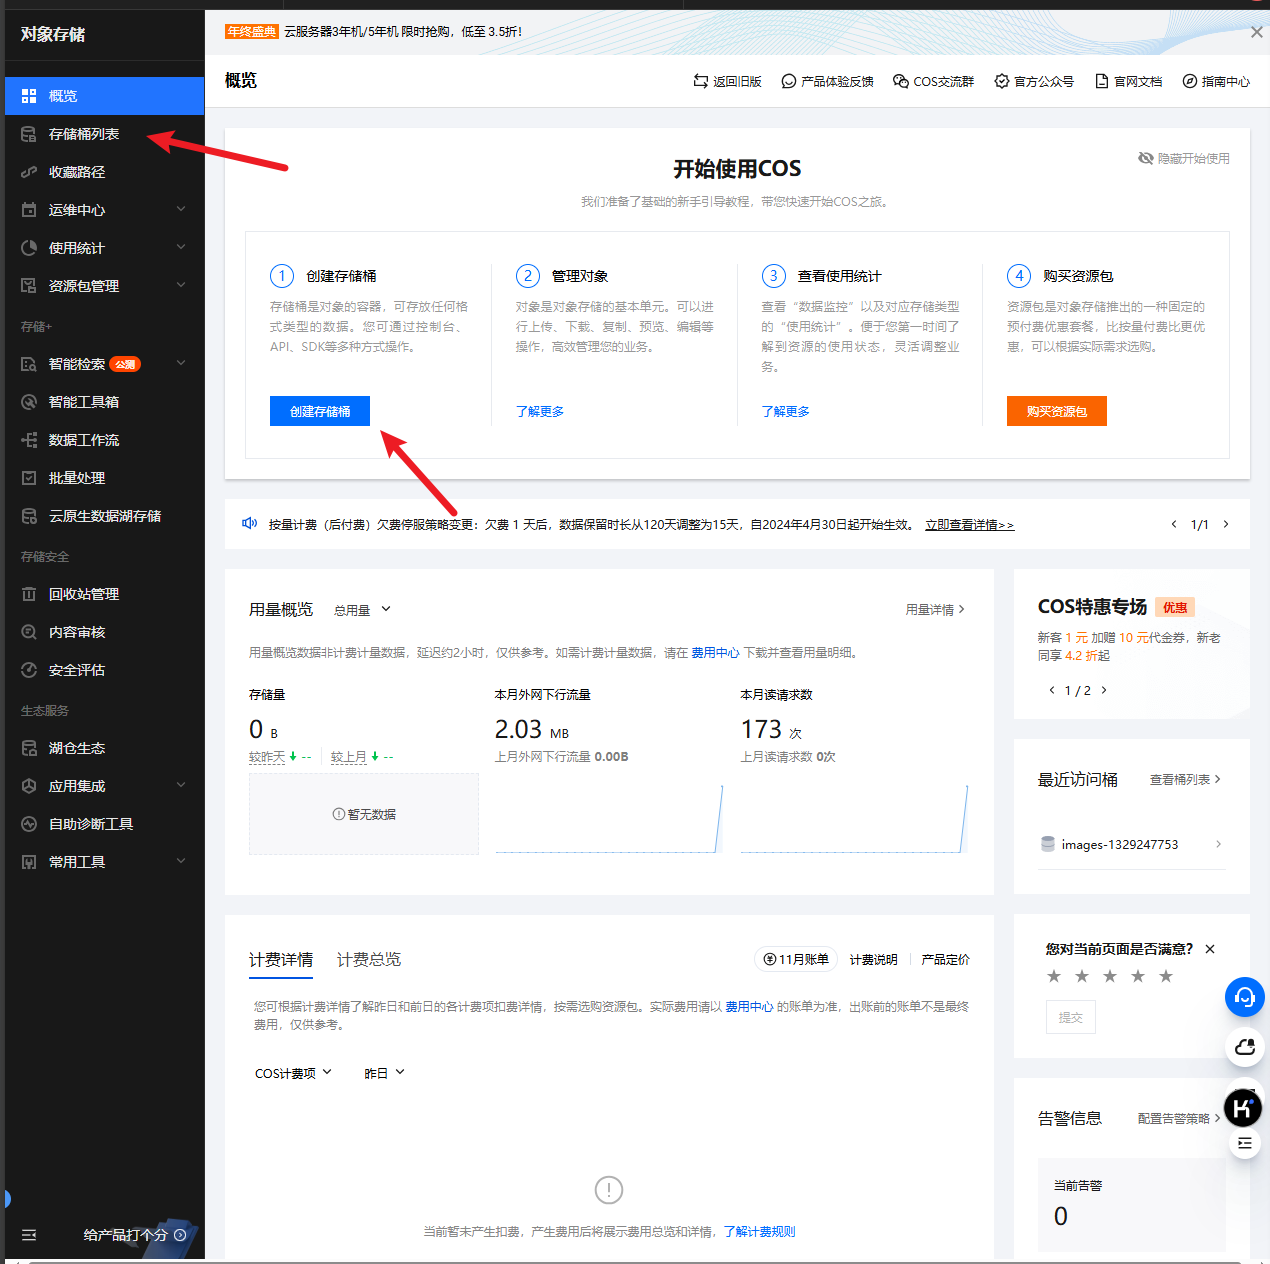This screenshot has height=1264, width=1270.
Task: Rate page with first star
Action: tap(1054, 976)
